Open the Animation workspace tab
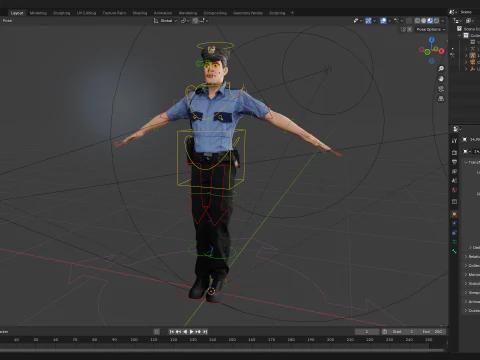Screen dimensions: 480x360 click(163, 13)
